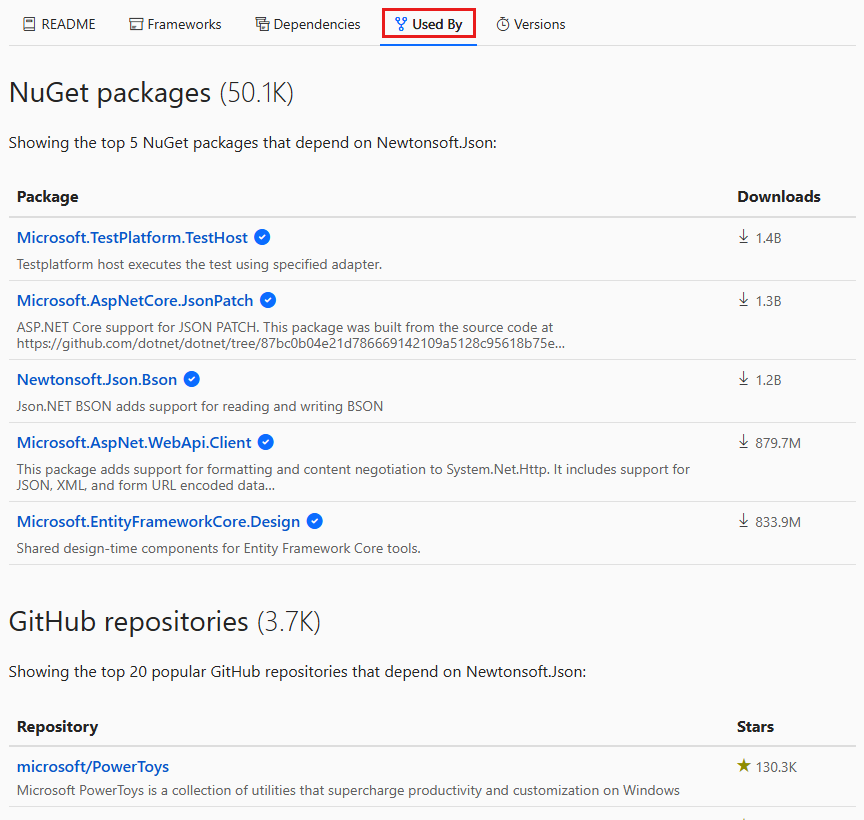Open the Versions tab
This screenshot has width=864, height=820.
[530, 24]
